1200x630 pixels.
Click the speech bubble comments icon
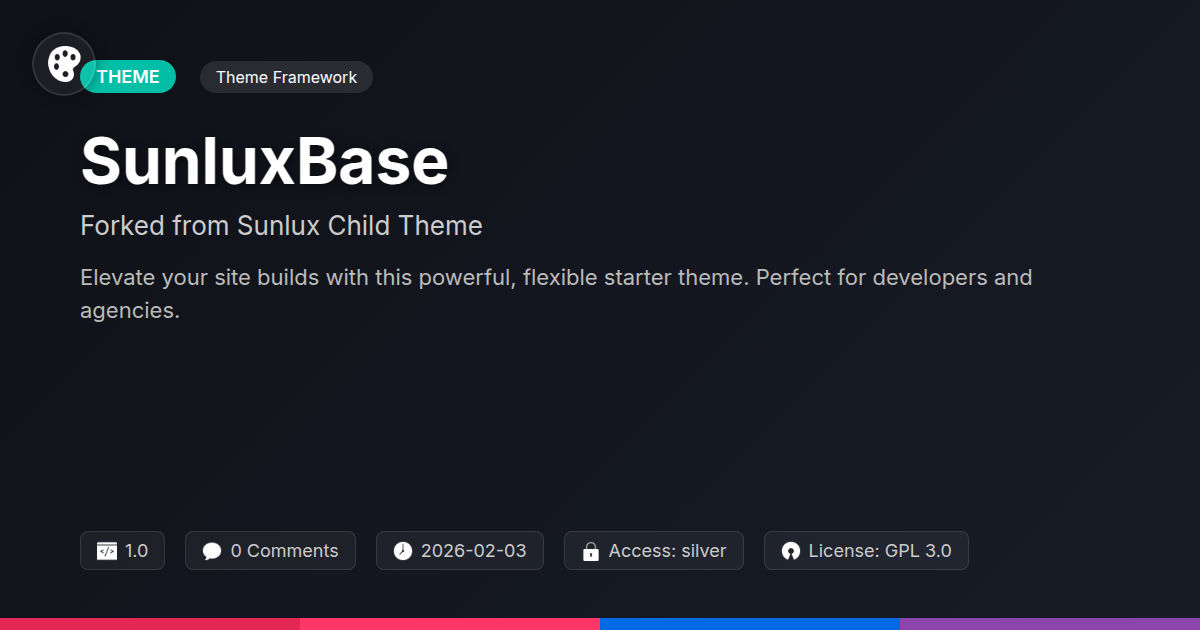click(212, 551)
